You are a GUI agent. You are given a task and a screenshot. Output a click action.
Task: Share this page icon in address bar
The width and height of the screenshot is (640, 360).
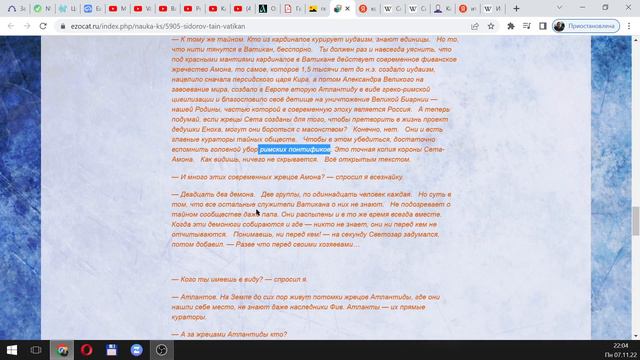475,26
